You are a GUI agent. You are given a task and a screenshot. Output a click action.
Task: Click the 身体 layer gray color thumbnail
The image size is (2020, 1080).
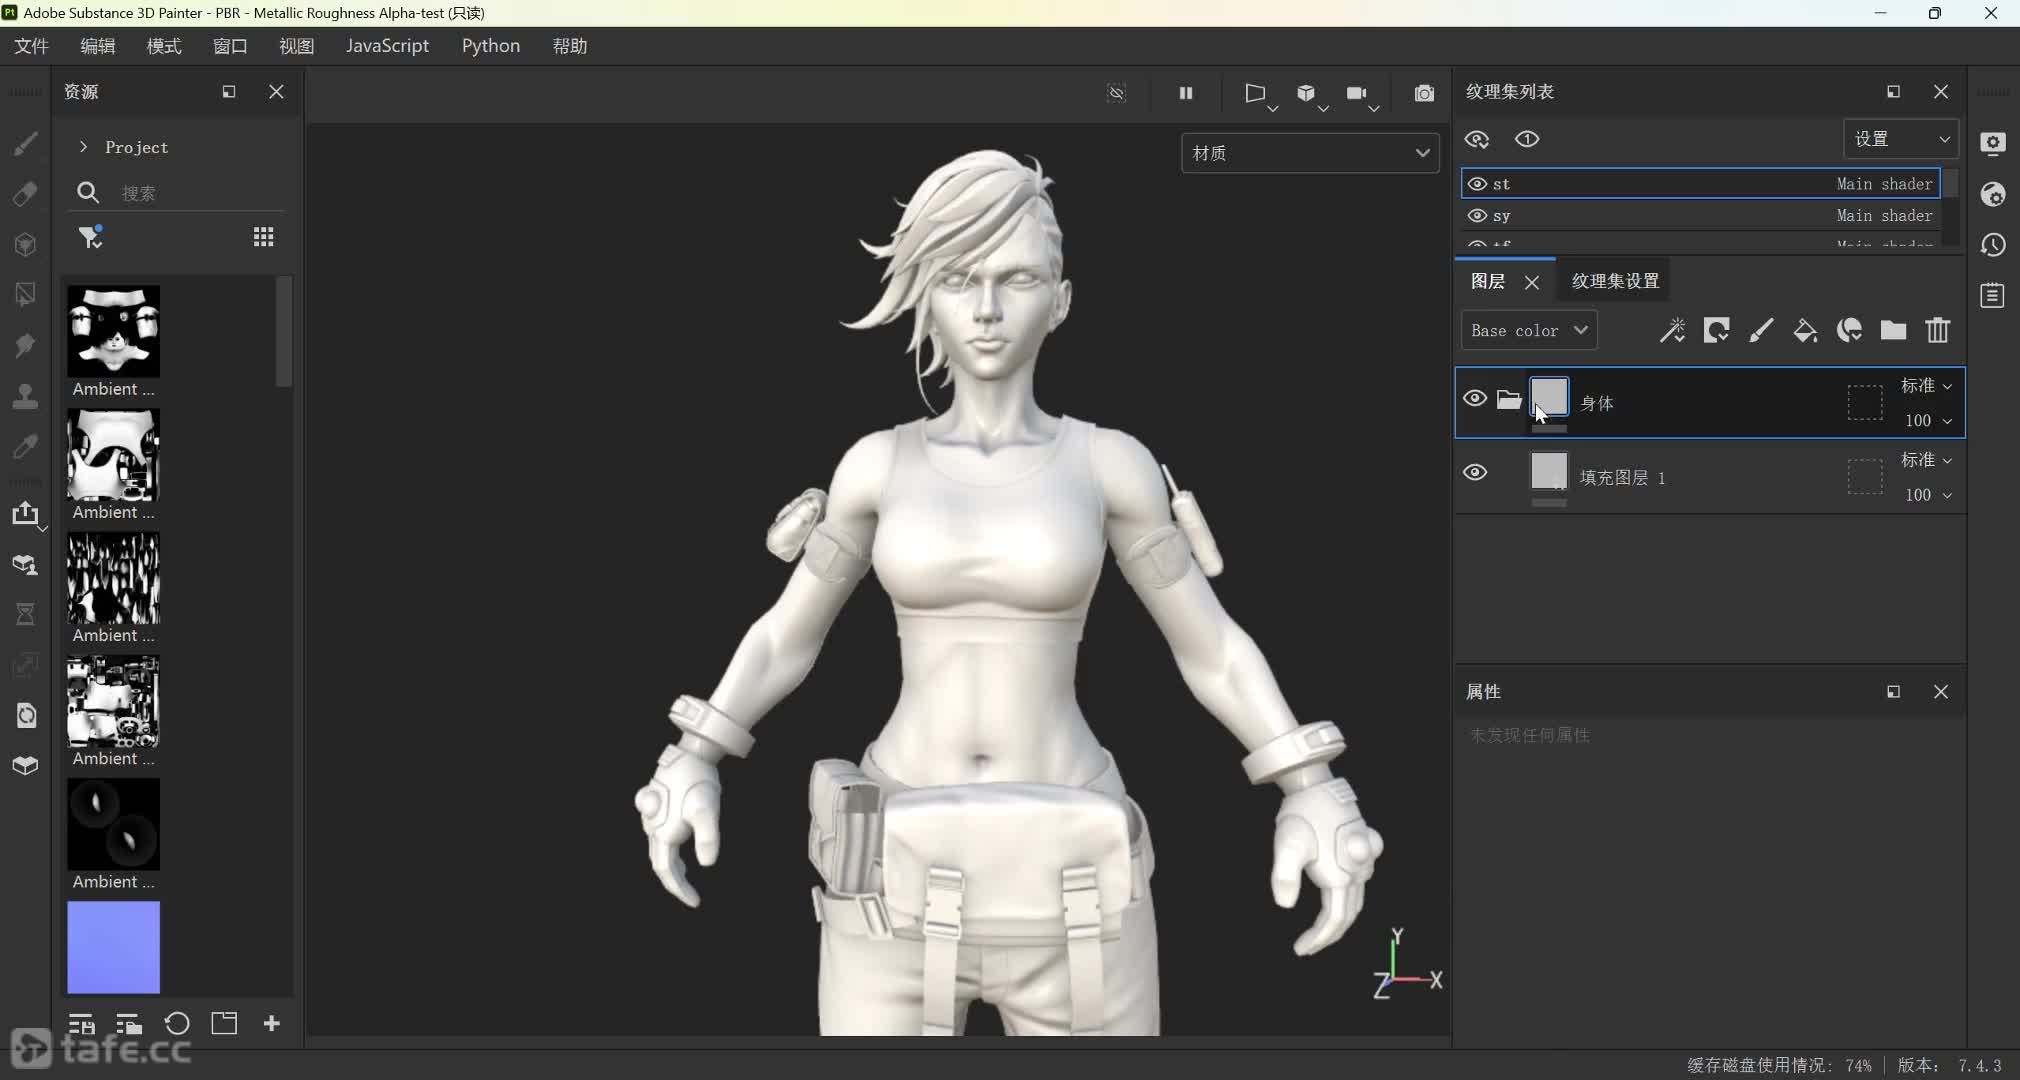tap(1549, 396)
